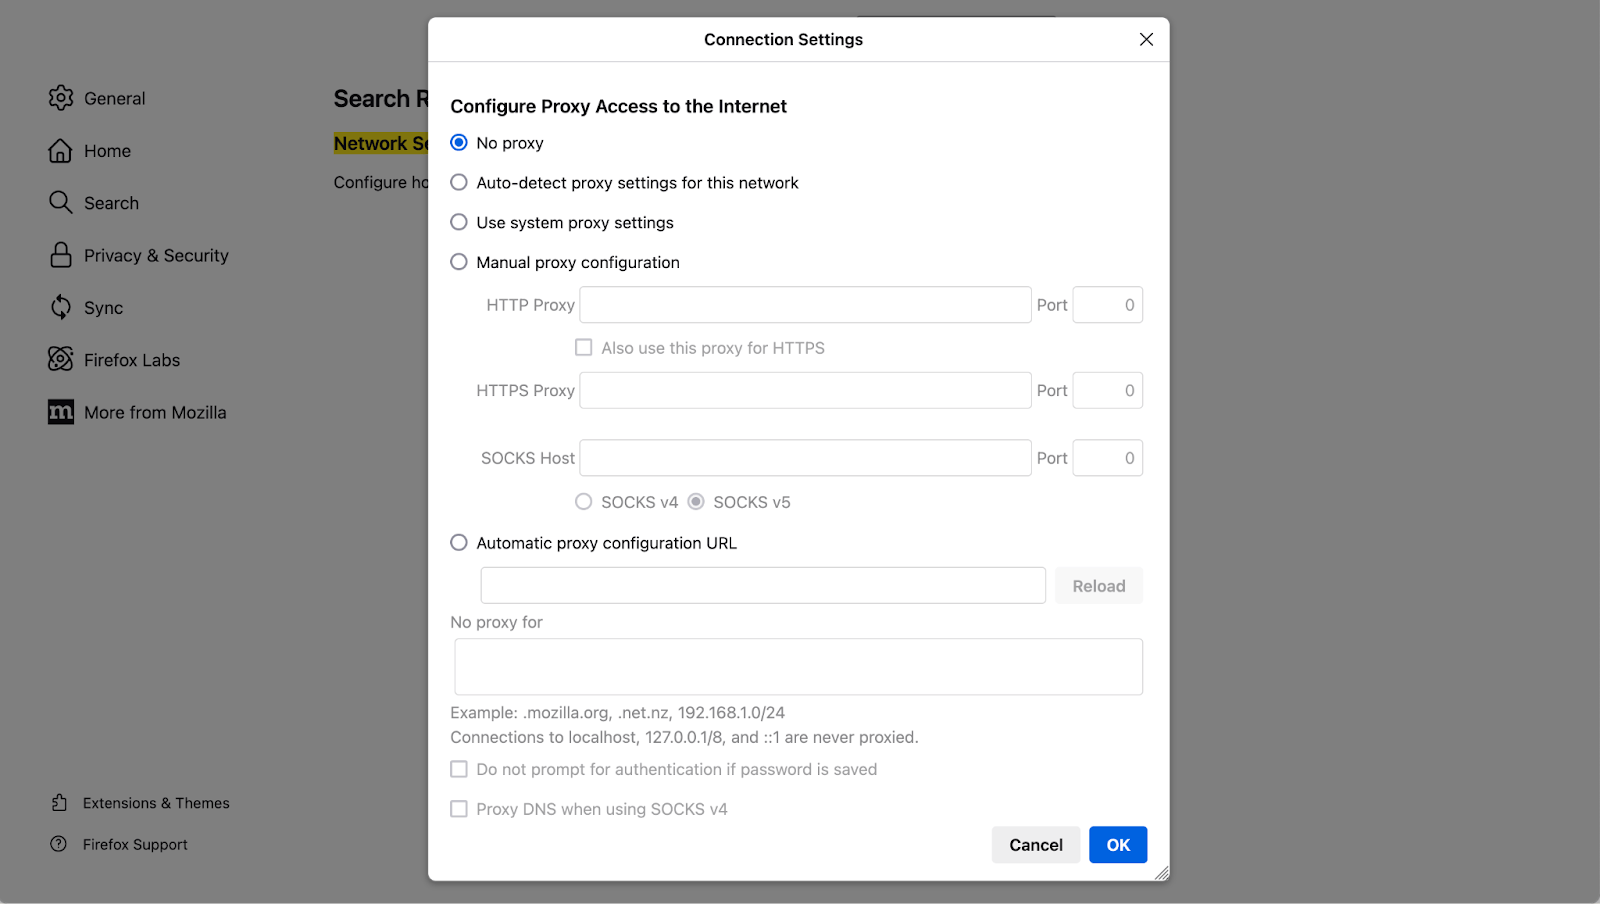The height and width of the screenshot is (904, 1600).
Task: Open the Firefox Labs icon
Action: (61, 359)
